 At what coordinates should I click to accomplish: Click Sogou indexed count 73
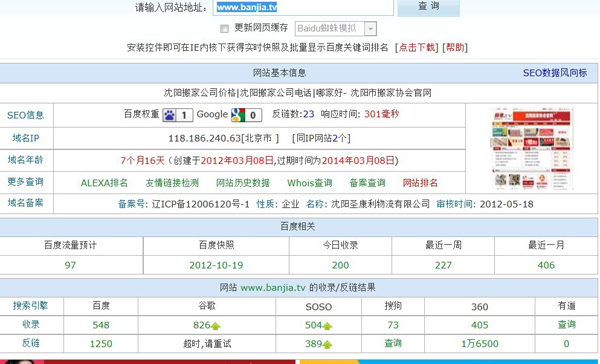coord(393,325)
